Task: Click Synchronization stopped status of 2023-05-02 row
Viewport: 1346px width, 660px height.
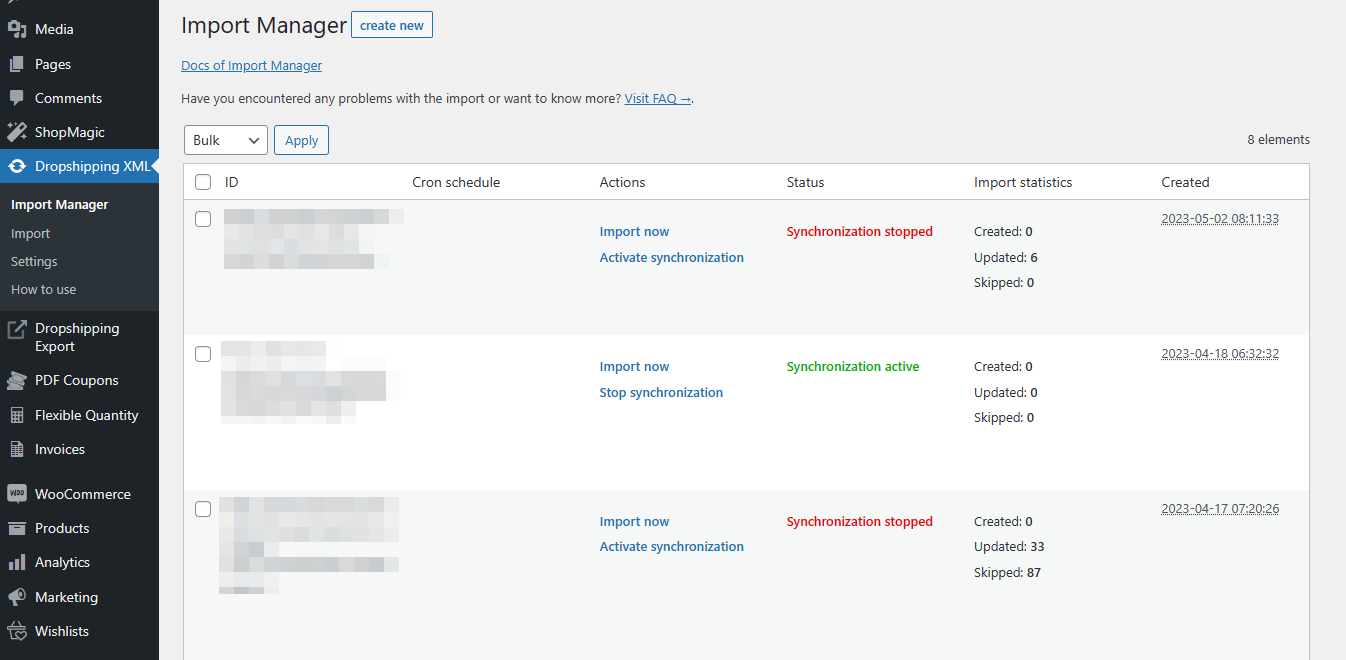Action: coord(859,231)
